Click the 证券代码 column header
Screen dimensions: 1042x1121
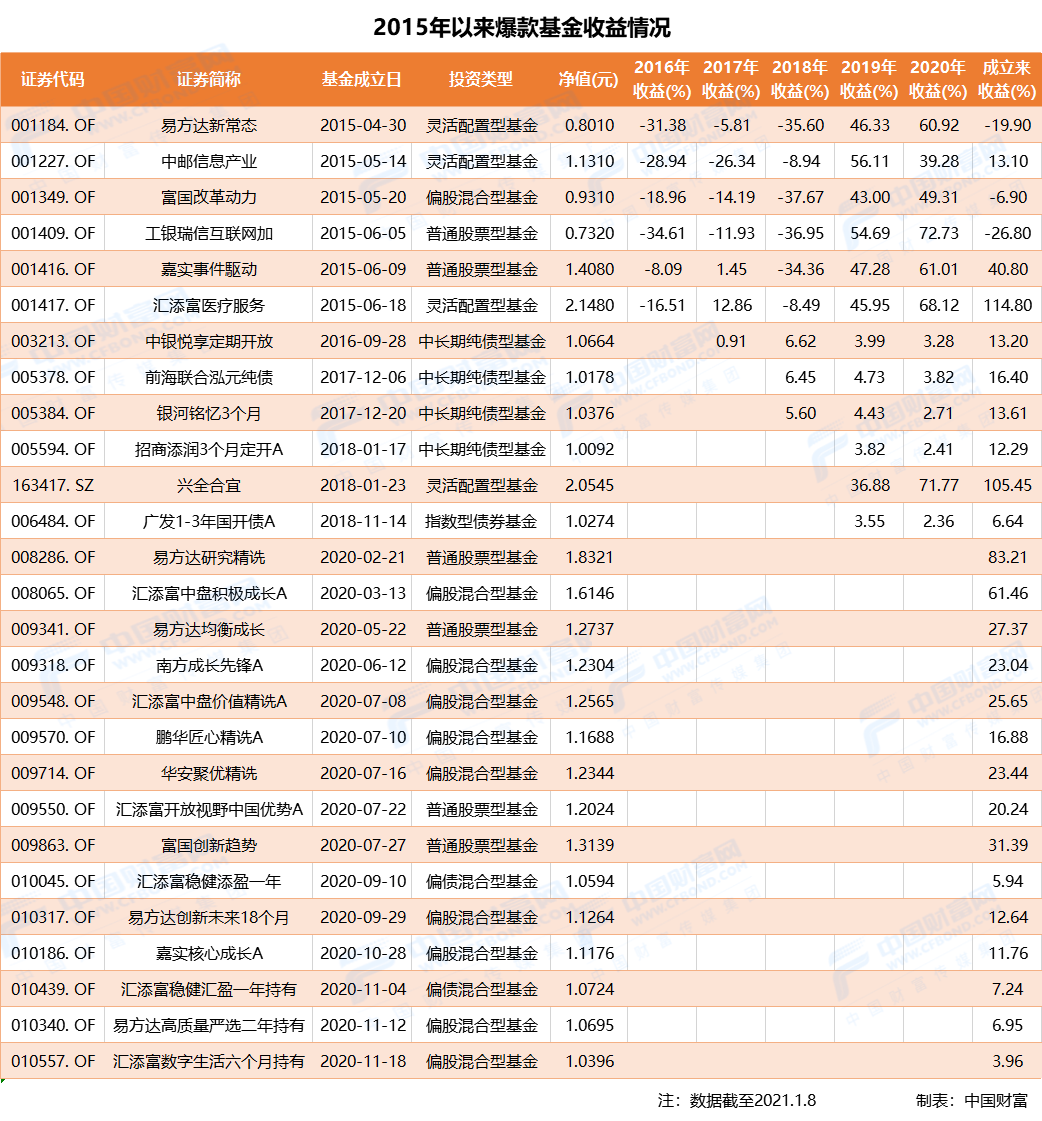click(52, 79)
